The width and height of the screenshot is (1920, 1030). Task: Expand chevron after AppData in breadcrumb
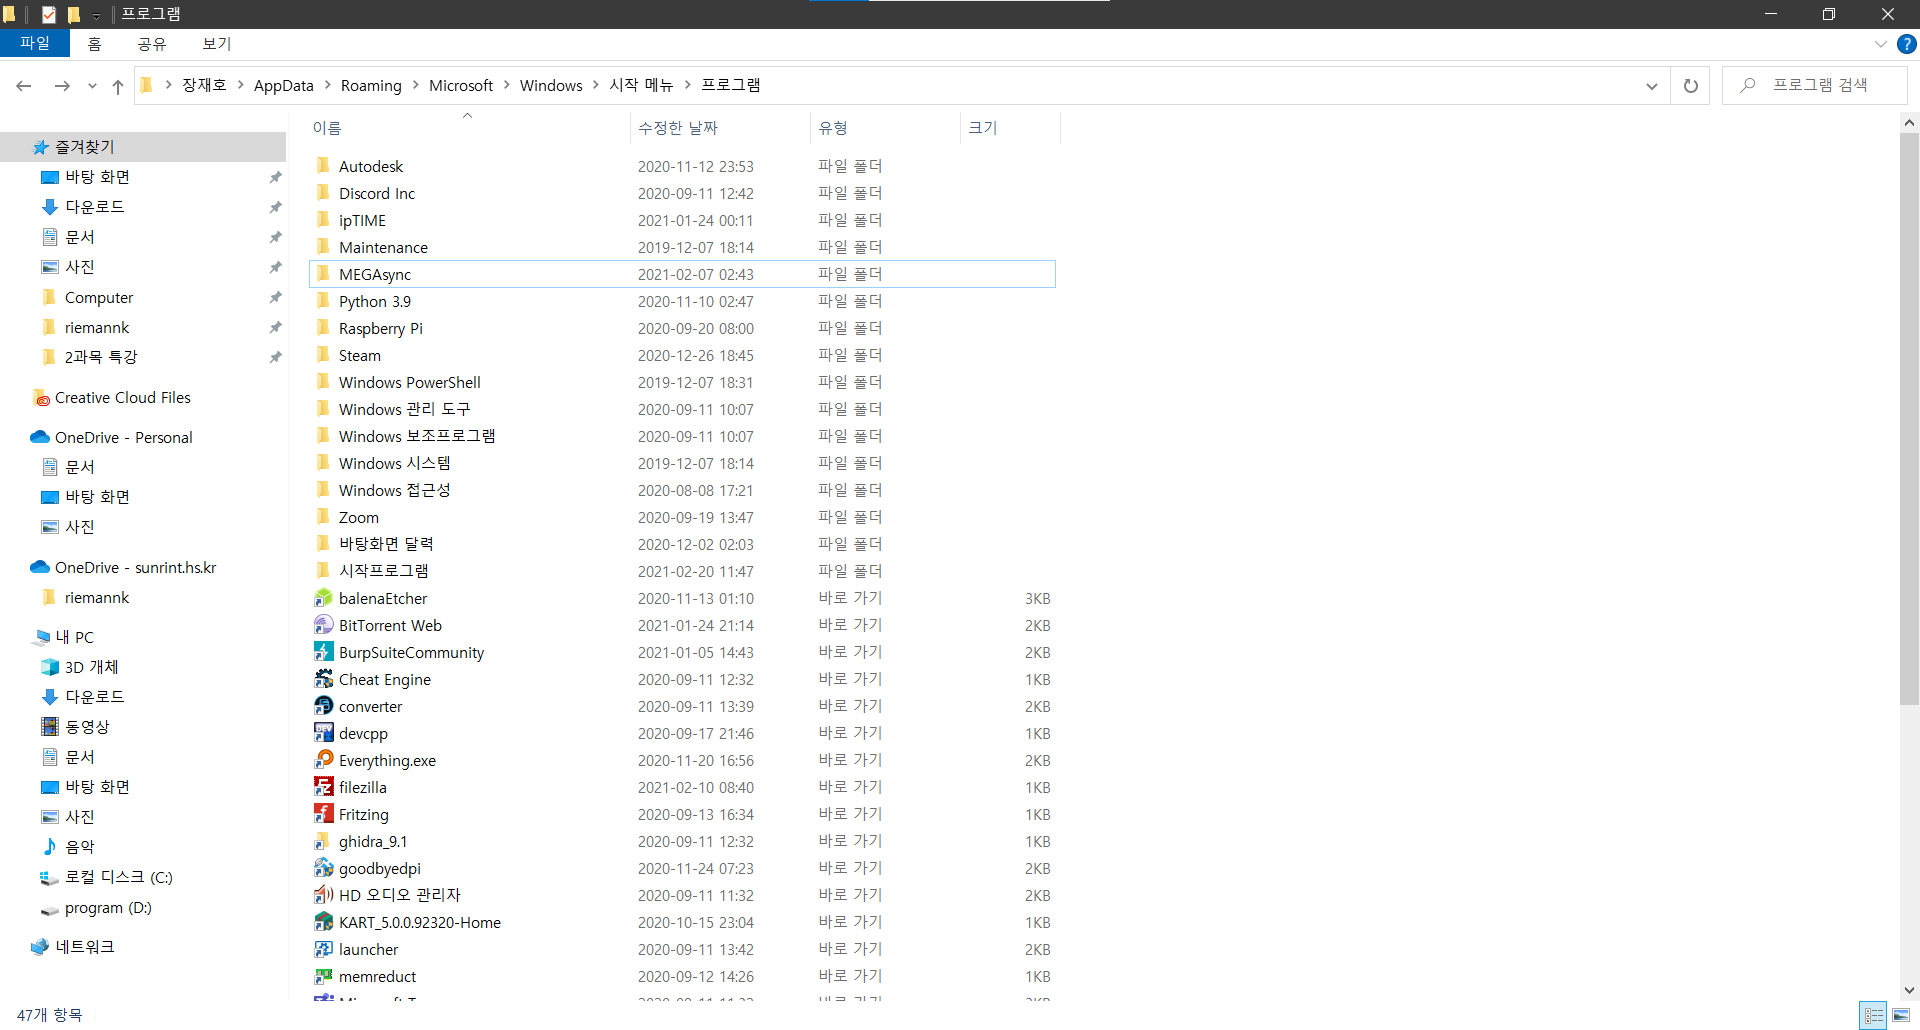(x=327, y=85)
